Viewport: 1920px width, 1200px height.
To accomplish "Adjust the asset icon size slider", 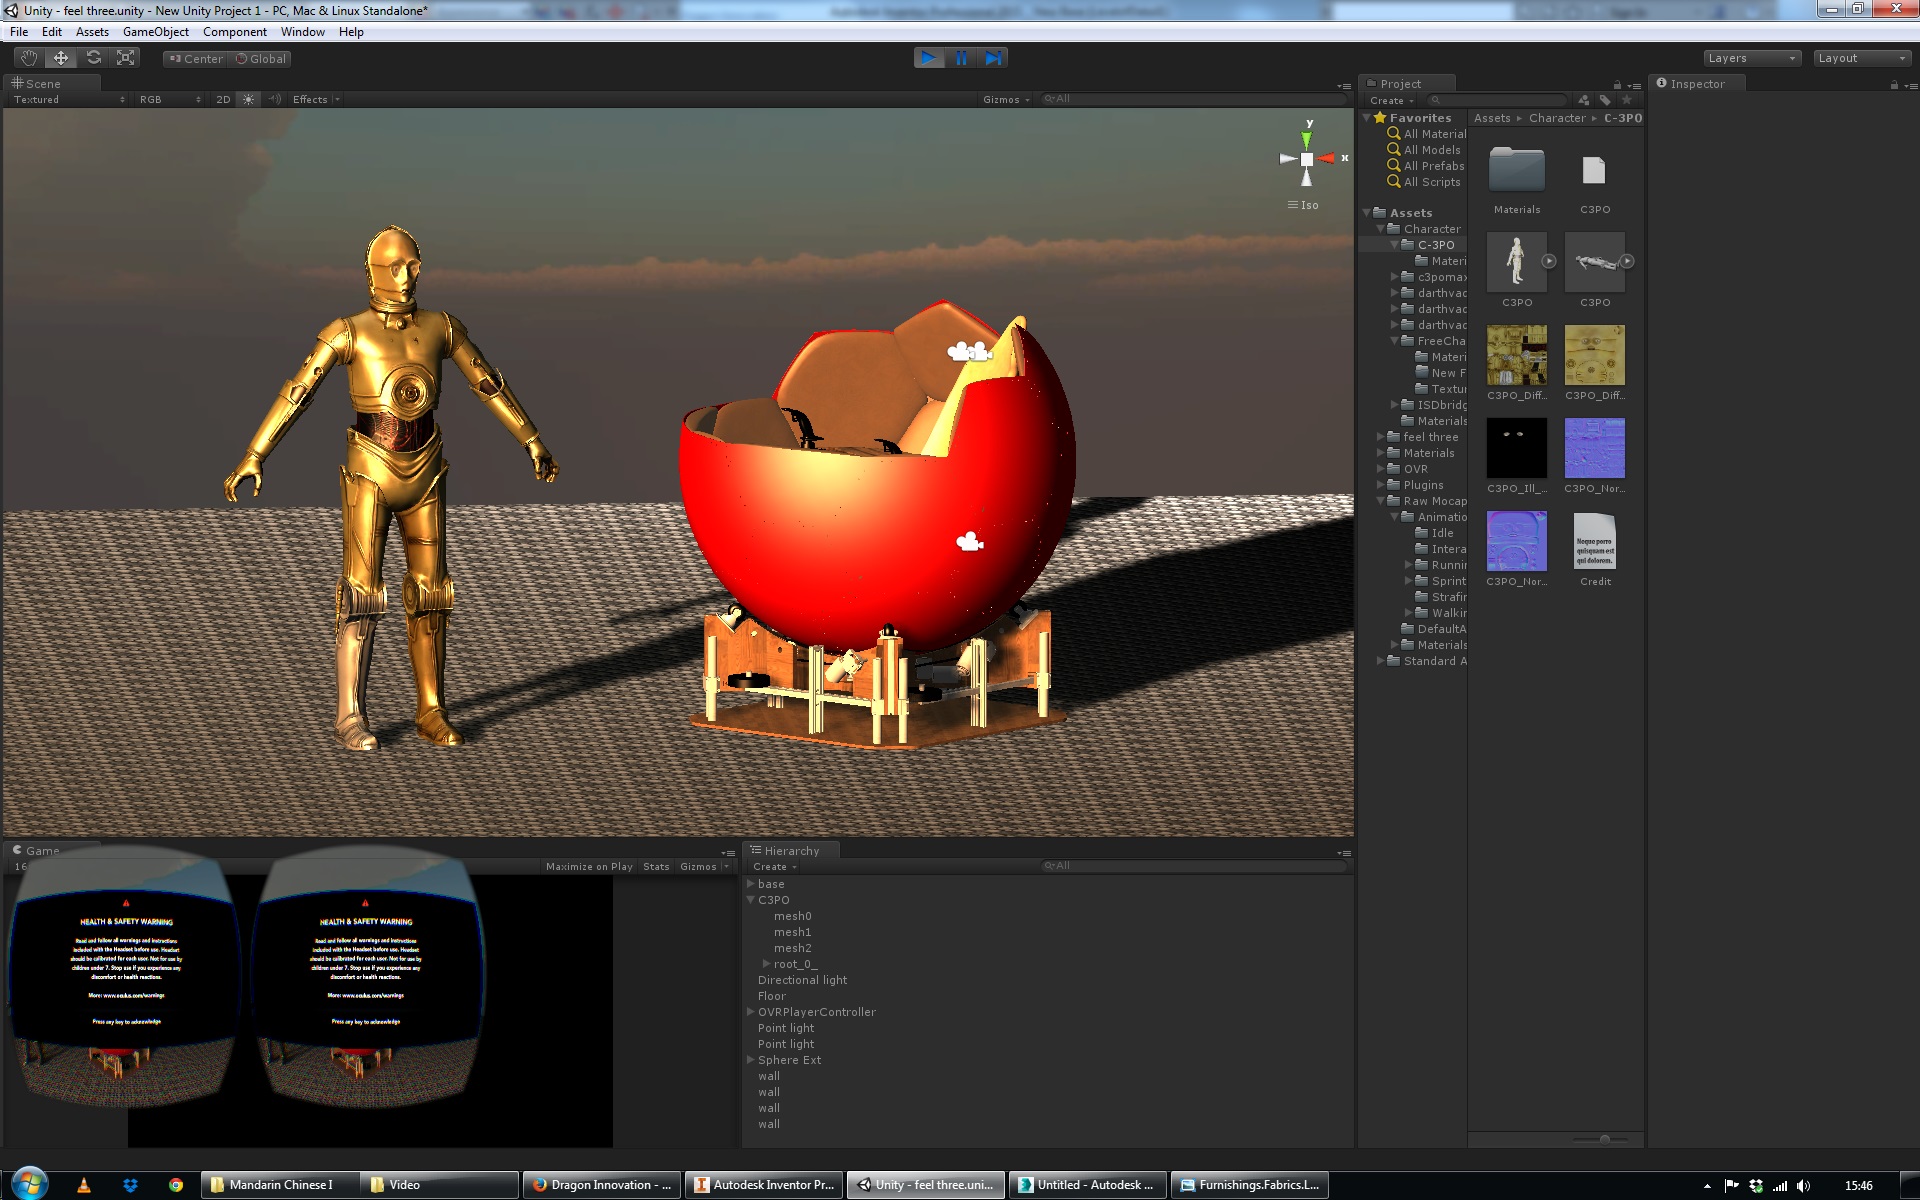I will tap(1604, 1139).
